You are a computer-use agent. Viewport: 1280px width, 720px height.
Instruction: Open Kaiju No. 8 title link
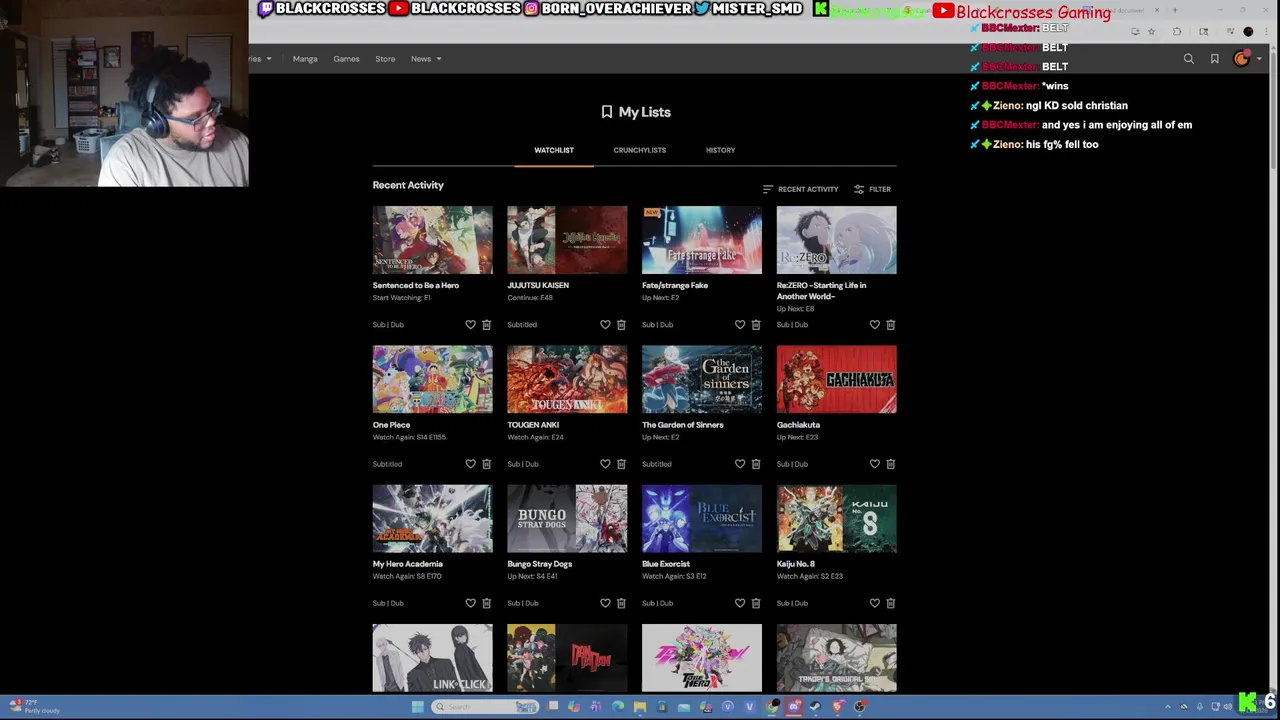click(x=796, y=564)
